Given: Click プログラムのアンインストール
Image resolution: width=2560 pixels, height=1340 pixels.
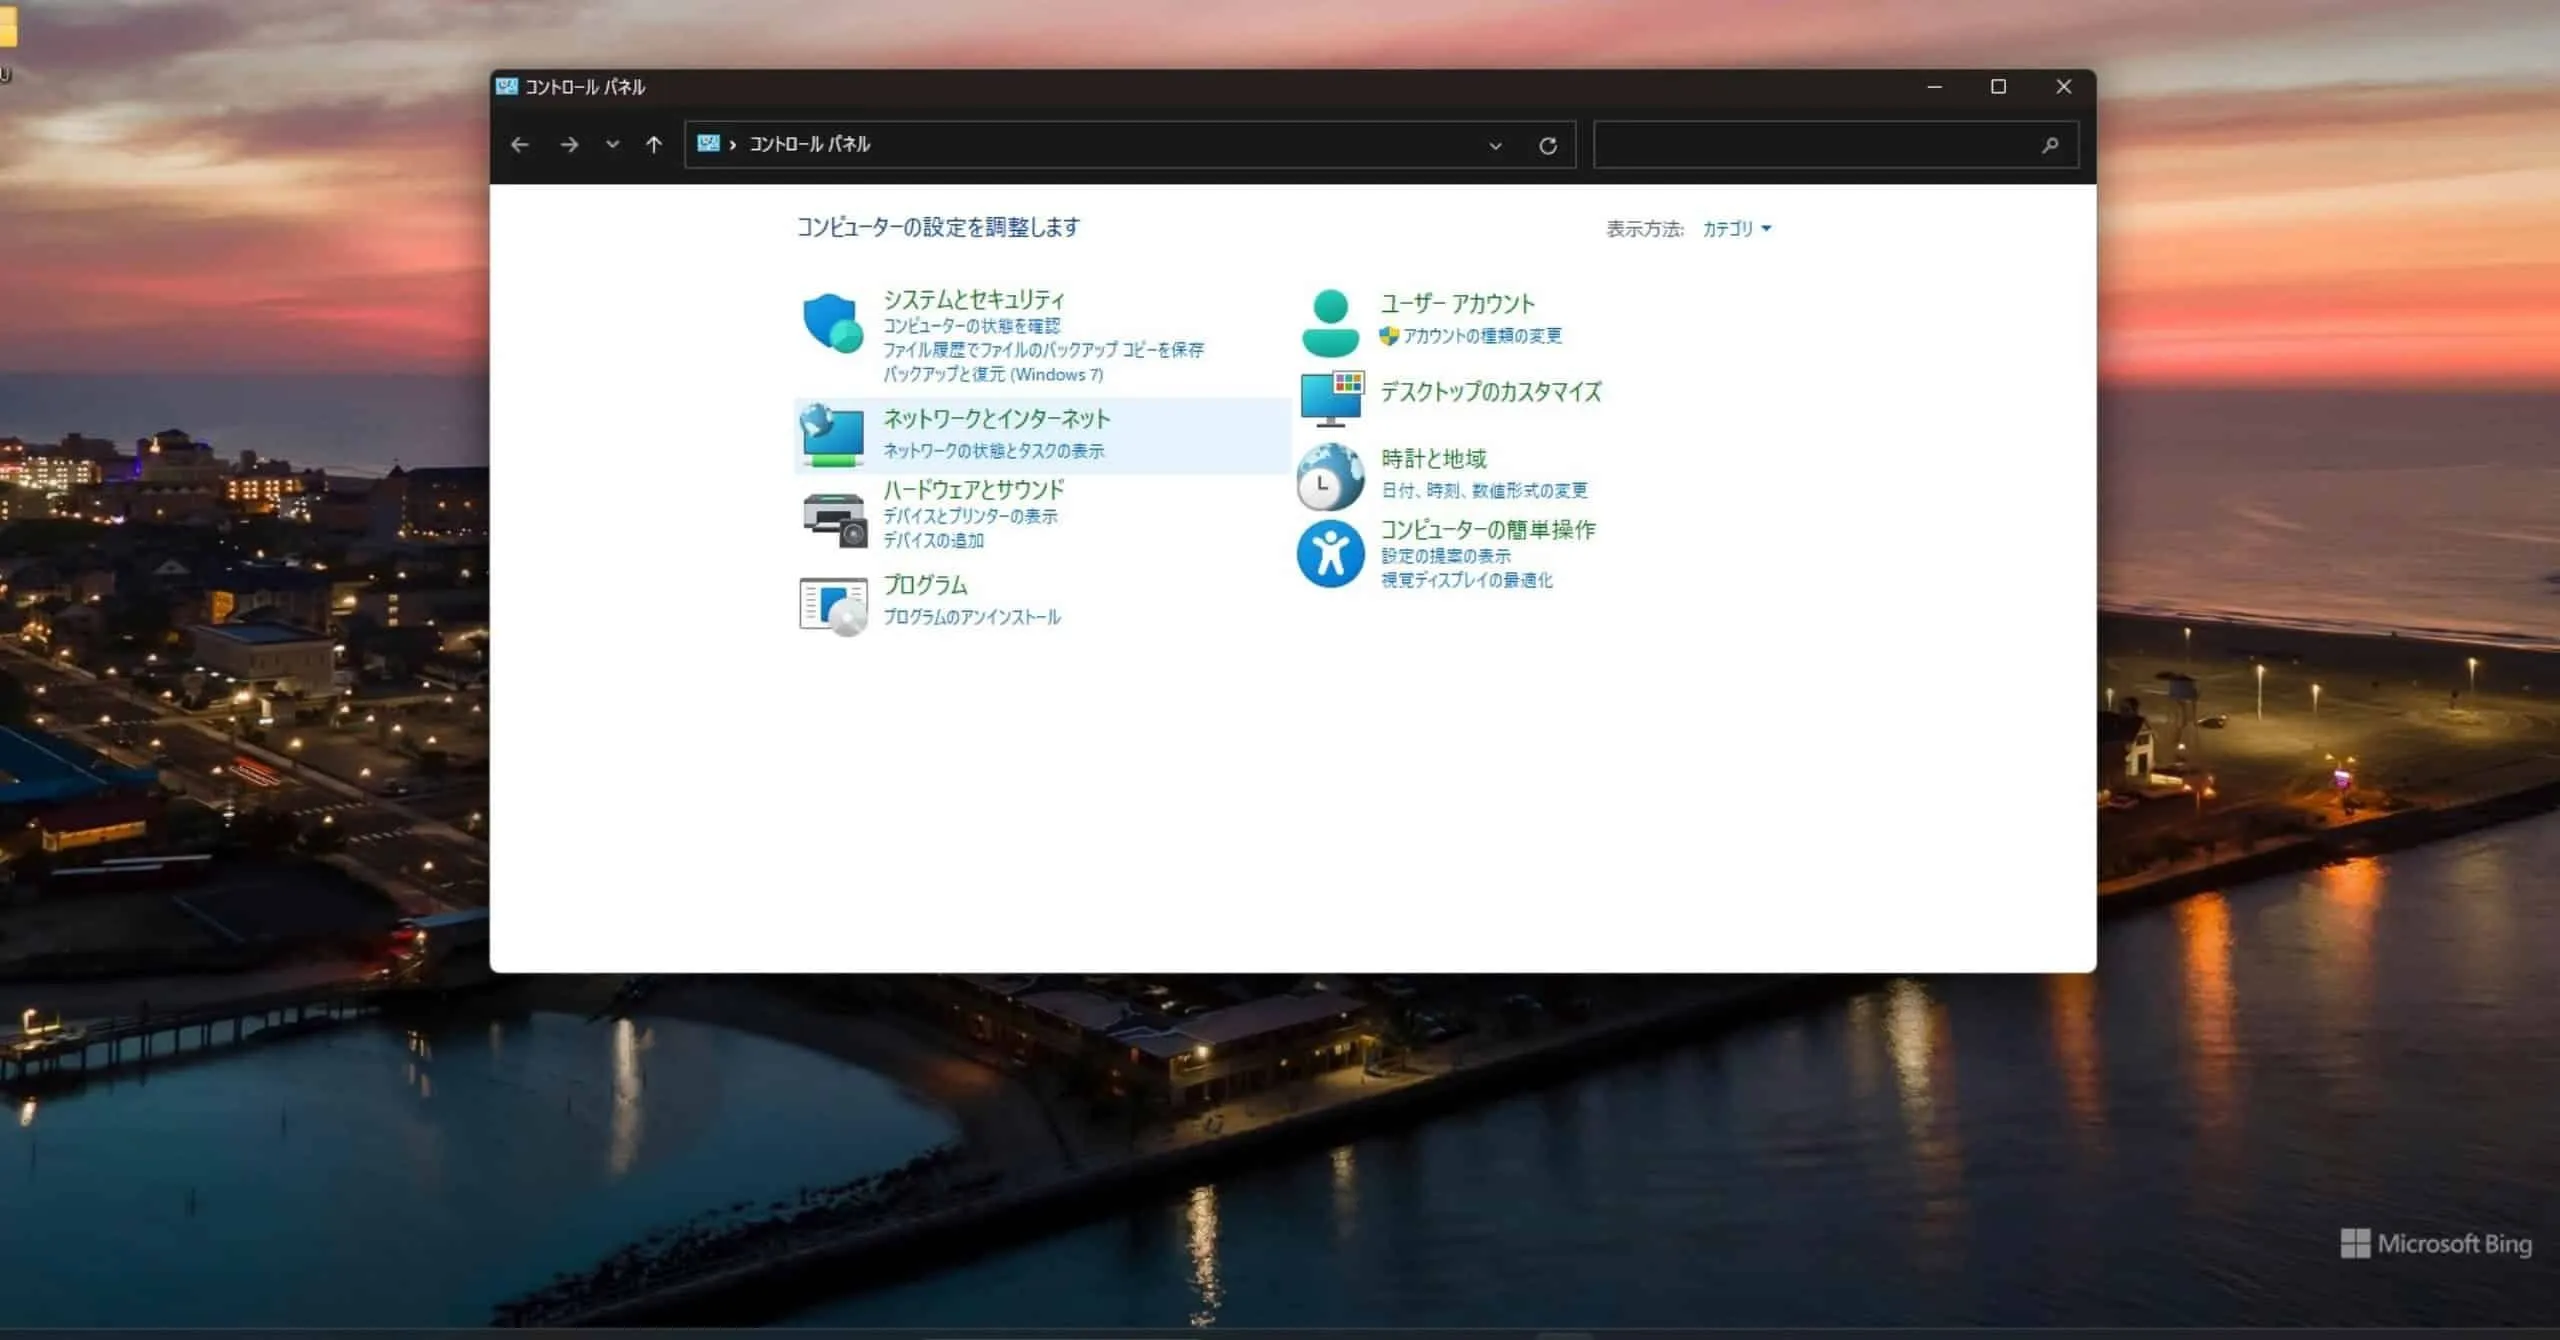Looking at the screenshot, I should click(x=971, y=616).
